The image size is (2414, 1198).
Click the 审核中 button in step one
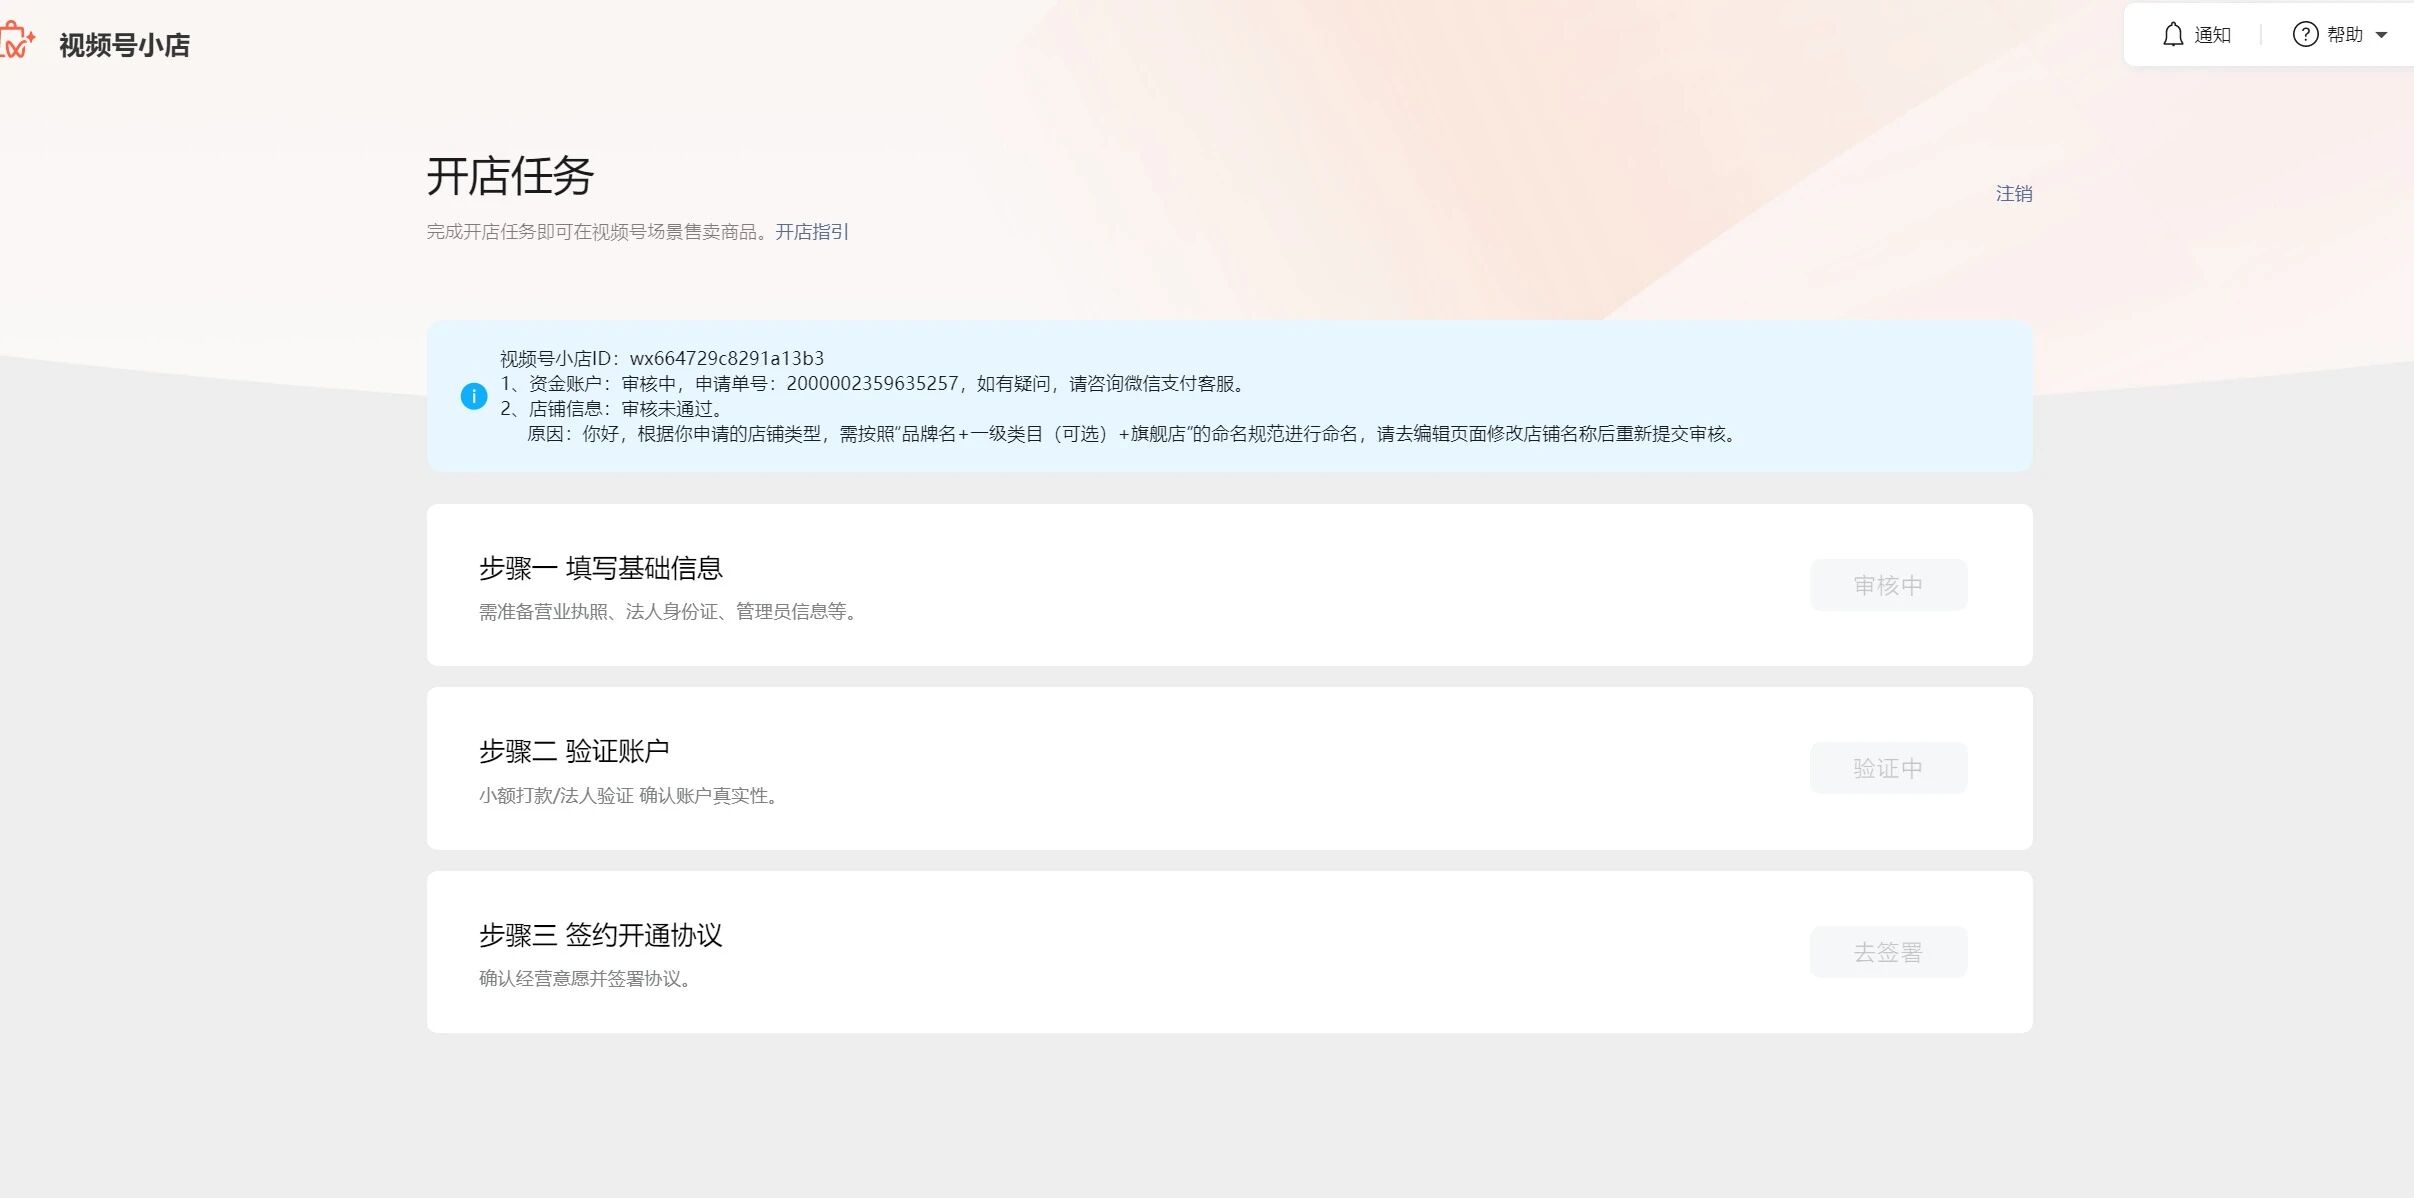tap(1887, 585)
